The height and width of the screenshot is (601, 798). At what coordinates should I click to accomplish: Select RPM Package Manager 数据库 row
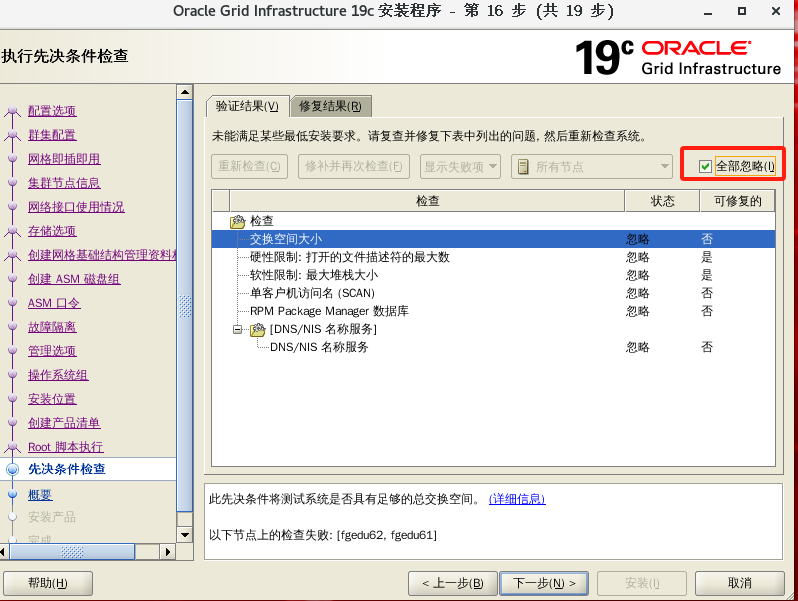493,311
